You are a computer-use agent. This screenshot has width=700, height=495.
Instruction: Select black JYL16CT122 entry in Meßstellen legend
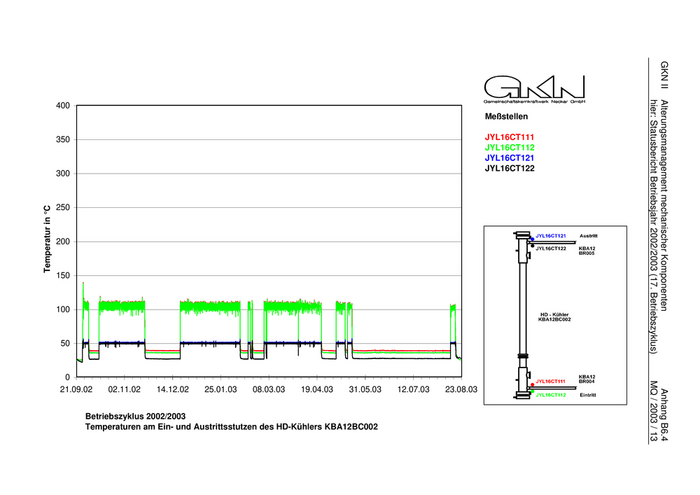509,169
